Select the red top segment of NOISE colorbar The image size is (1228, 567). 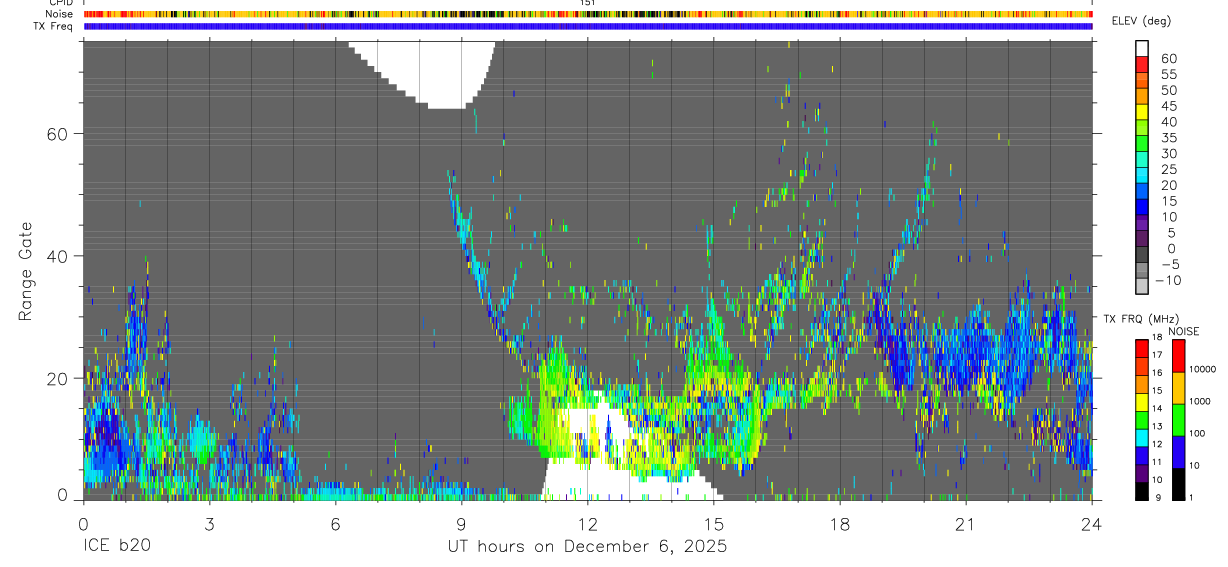(x=1178, y=356)
